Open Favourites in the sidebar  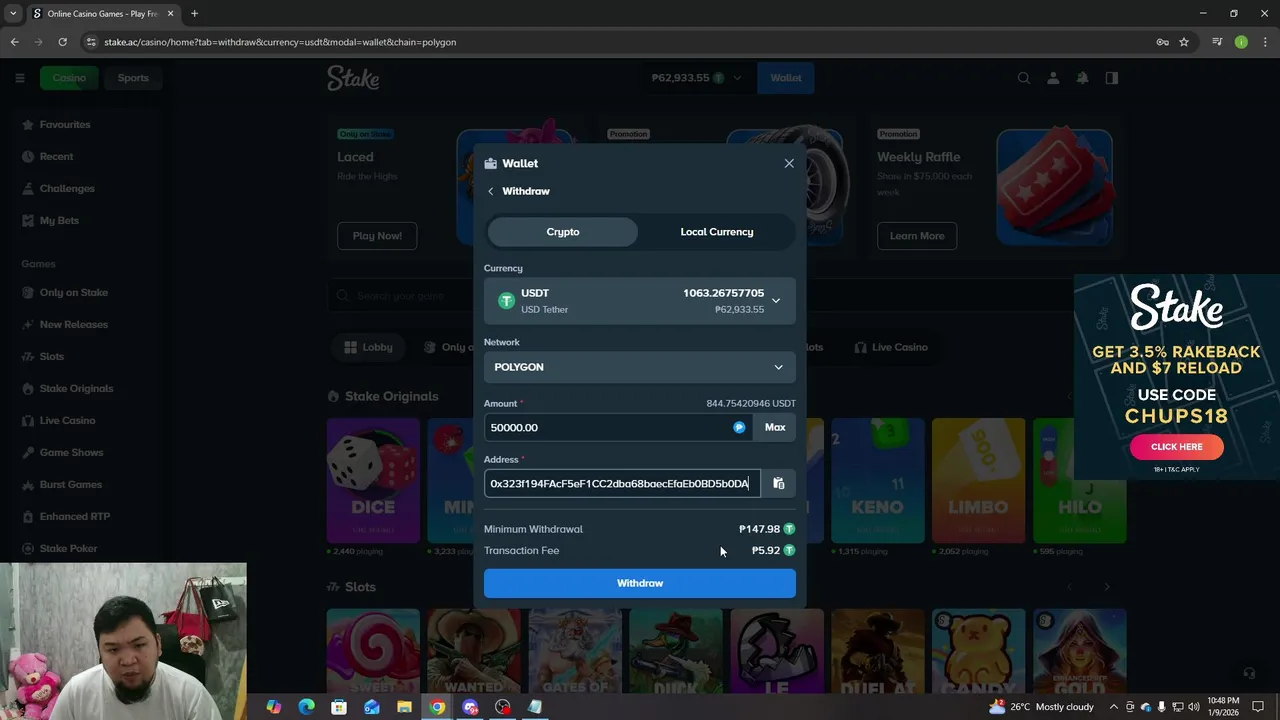point(65,125)
